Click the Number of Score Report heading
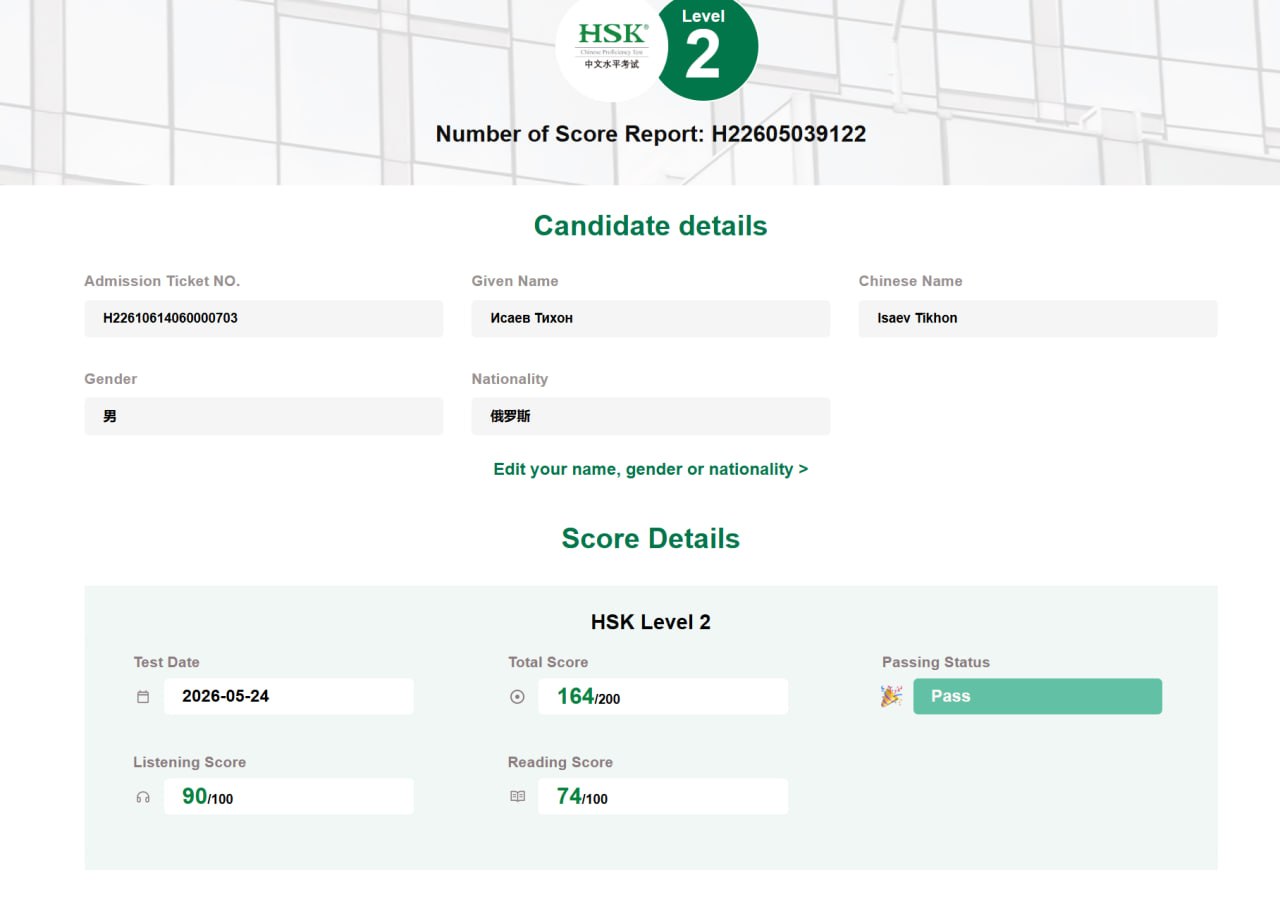The width and height of the screenshot is (1280, 906). coord(651,134)
